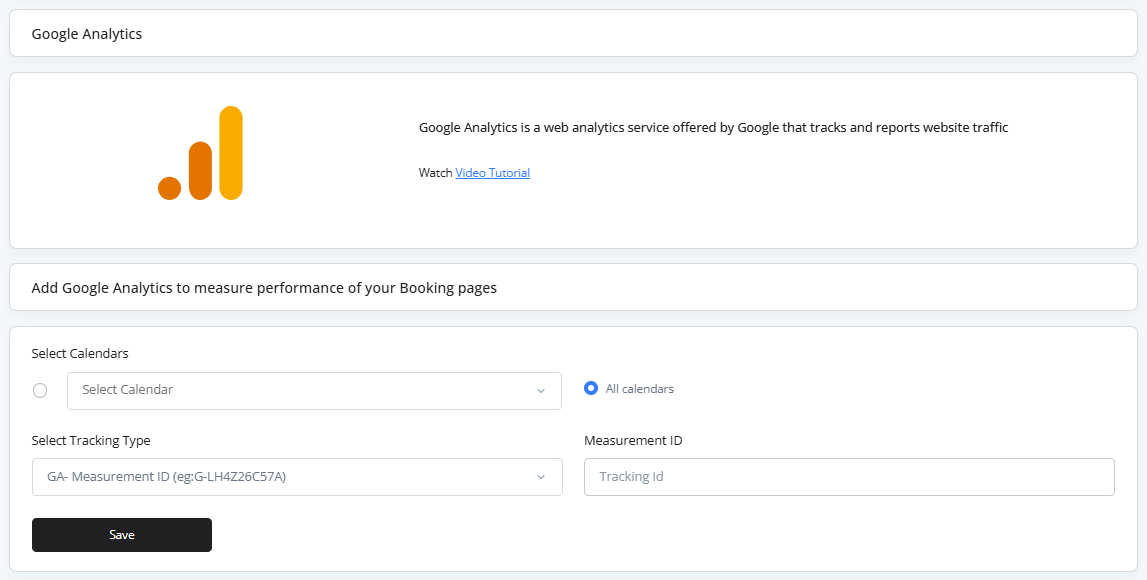Image resolution: width=1147 pixels, height=580 pixels.
Task: Open the Video Tutorial link
Action: (x=492, y=173)
